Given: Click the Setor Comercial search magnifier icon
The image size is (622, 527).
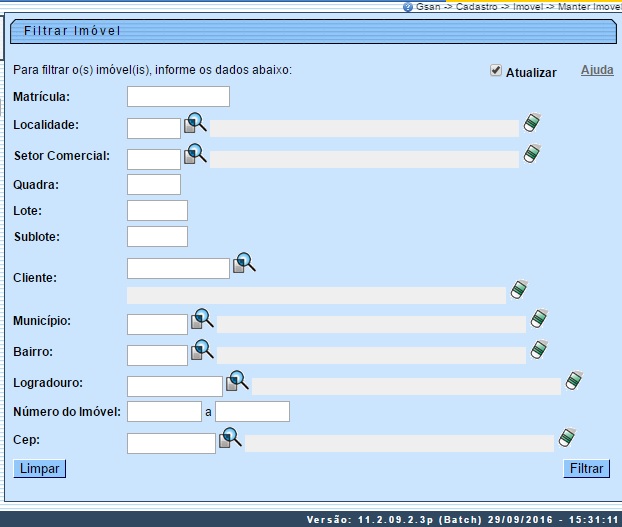Looking at the screenshot, I should (195, 155).
